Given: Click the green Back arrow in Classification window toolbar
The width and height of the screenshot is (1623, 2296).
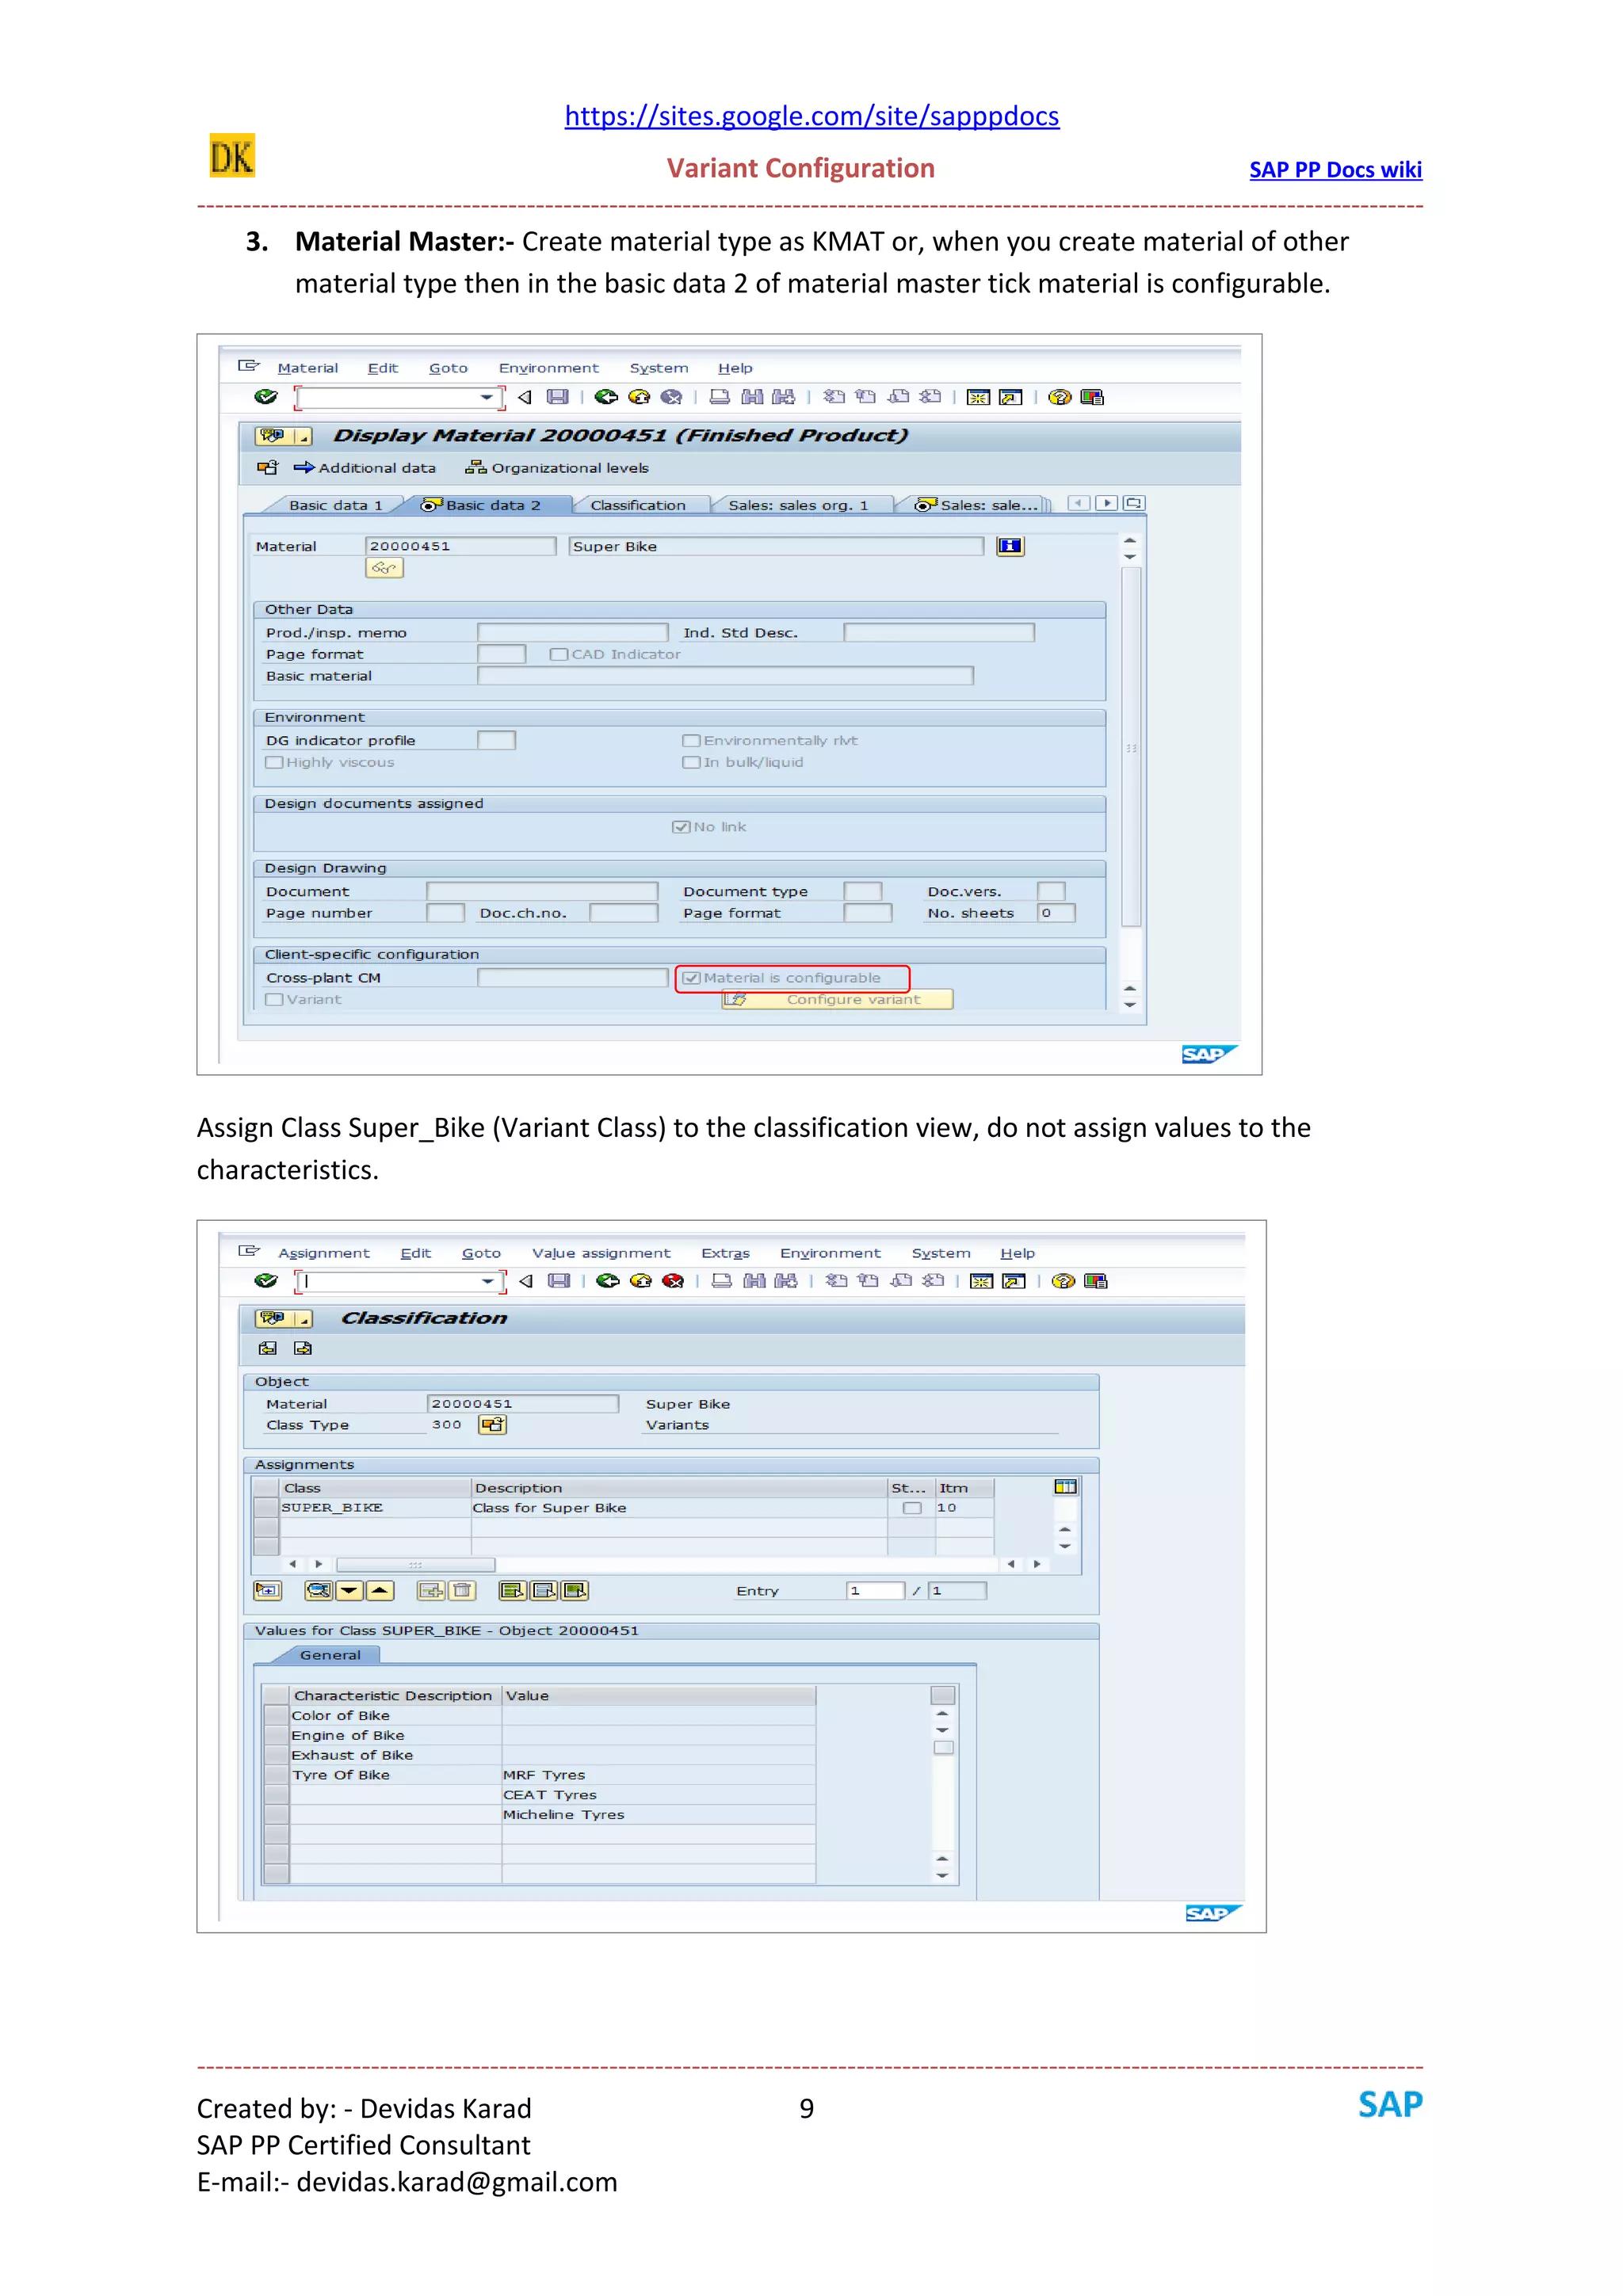Looking at the screenshot, I should (607, 1281).
